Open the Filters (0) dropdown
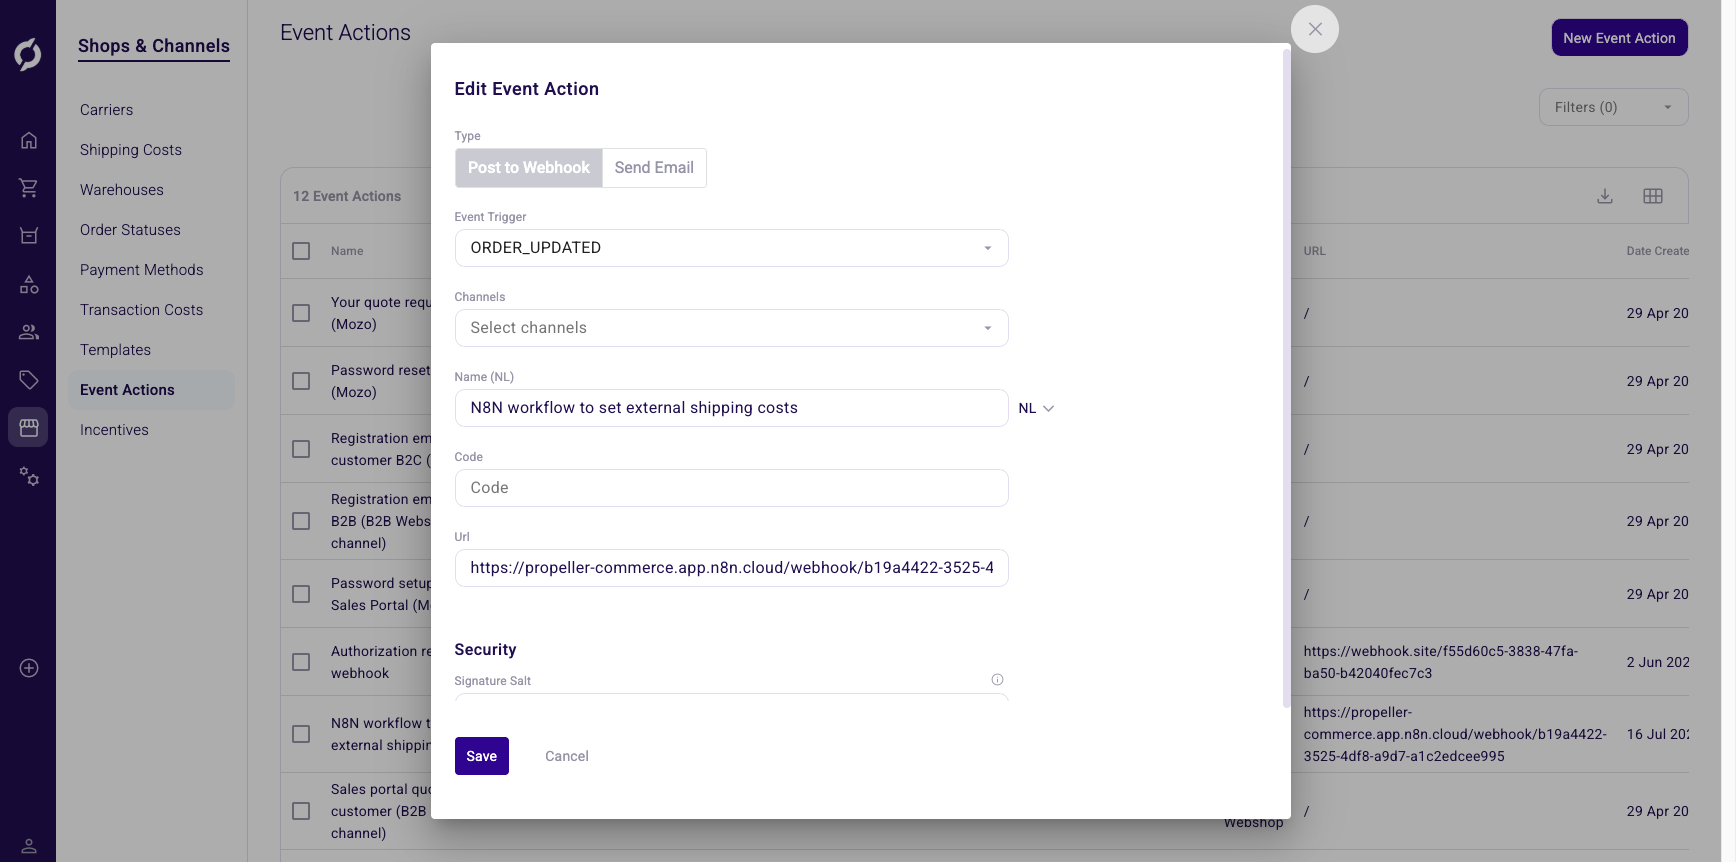 pos(1613,107)
